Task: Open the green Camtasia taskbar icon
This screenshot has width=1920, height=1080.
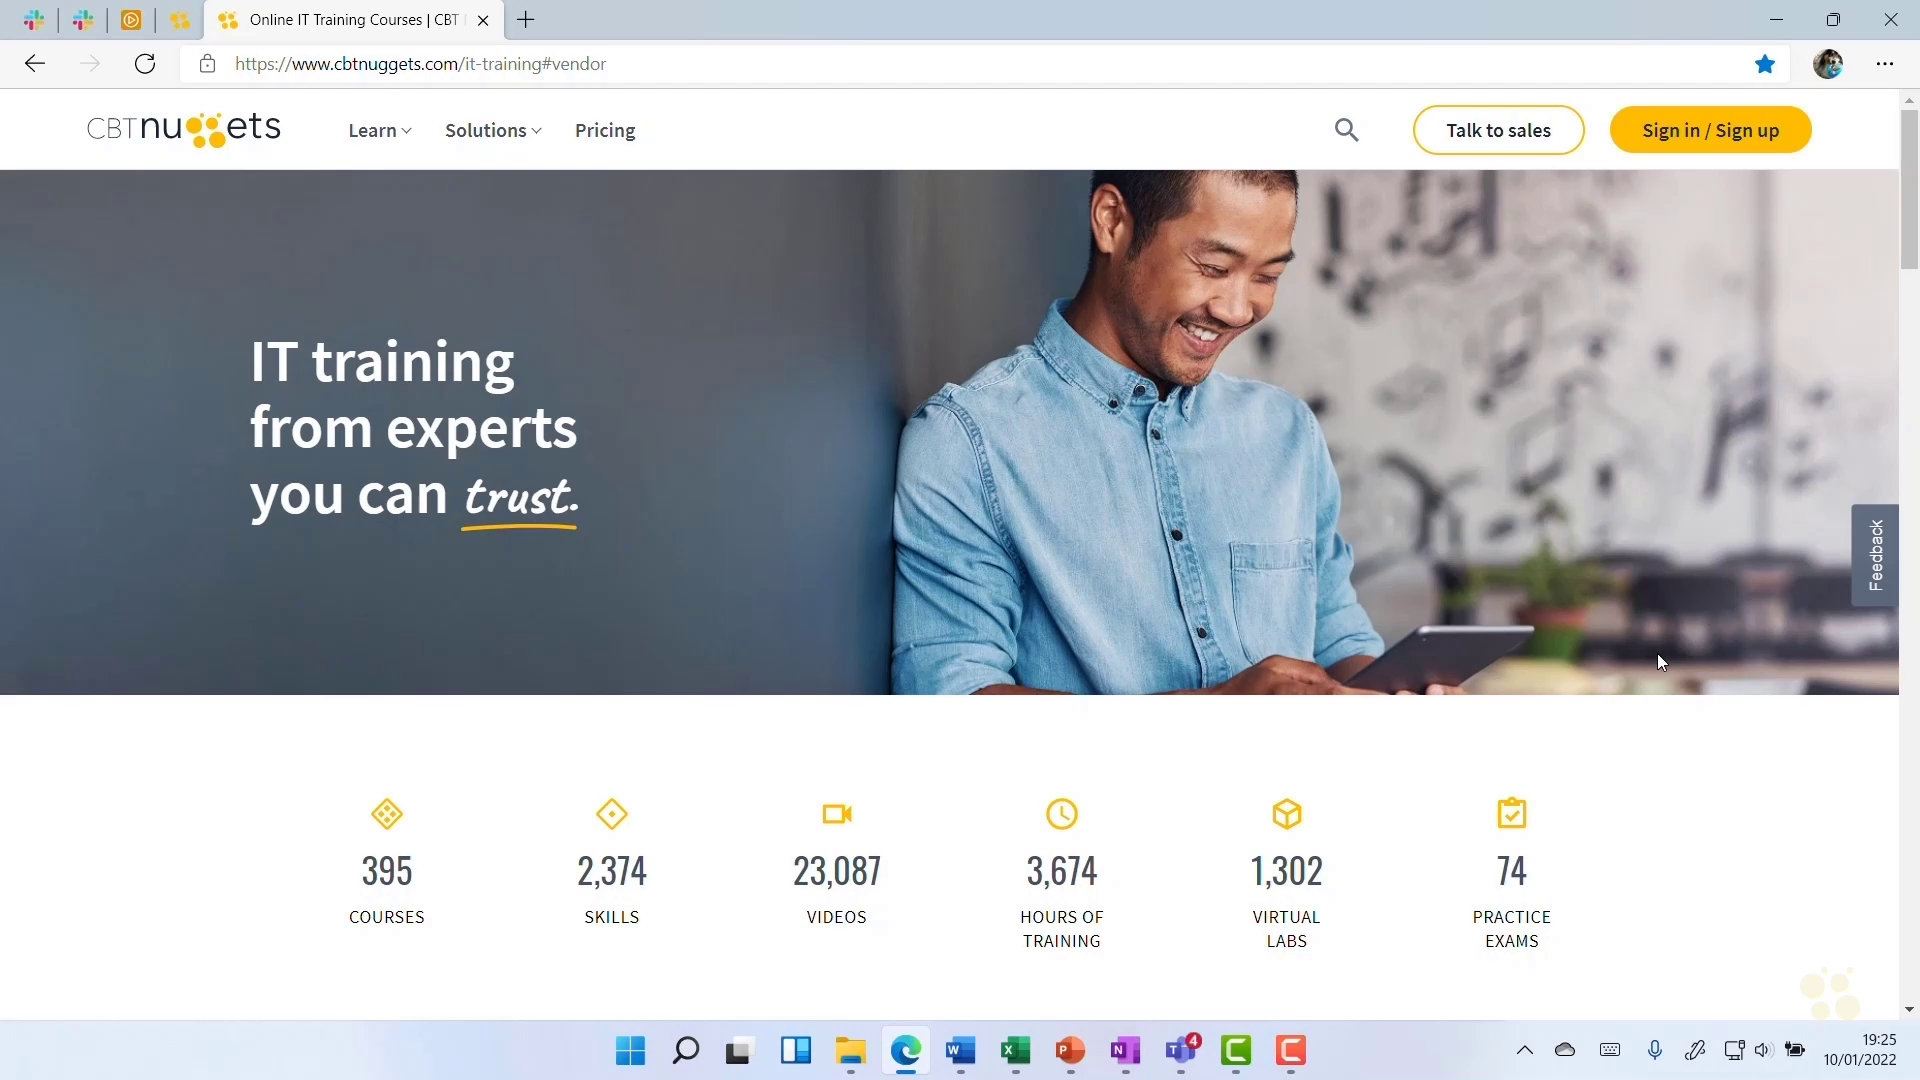Action: 1236,1051
